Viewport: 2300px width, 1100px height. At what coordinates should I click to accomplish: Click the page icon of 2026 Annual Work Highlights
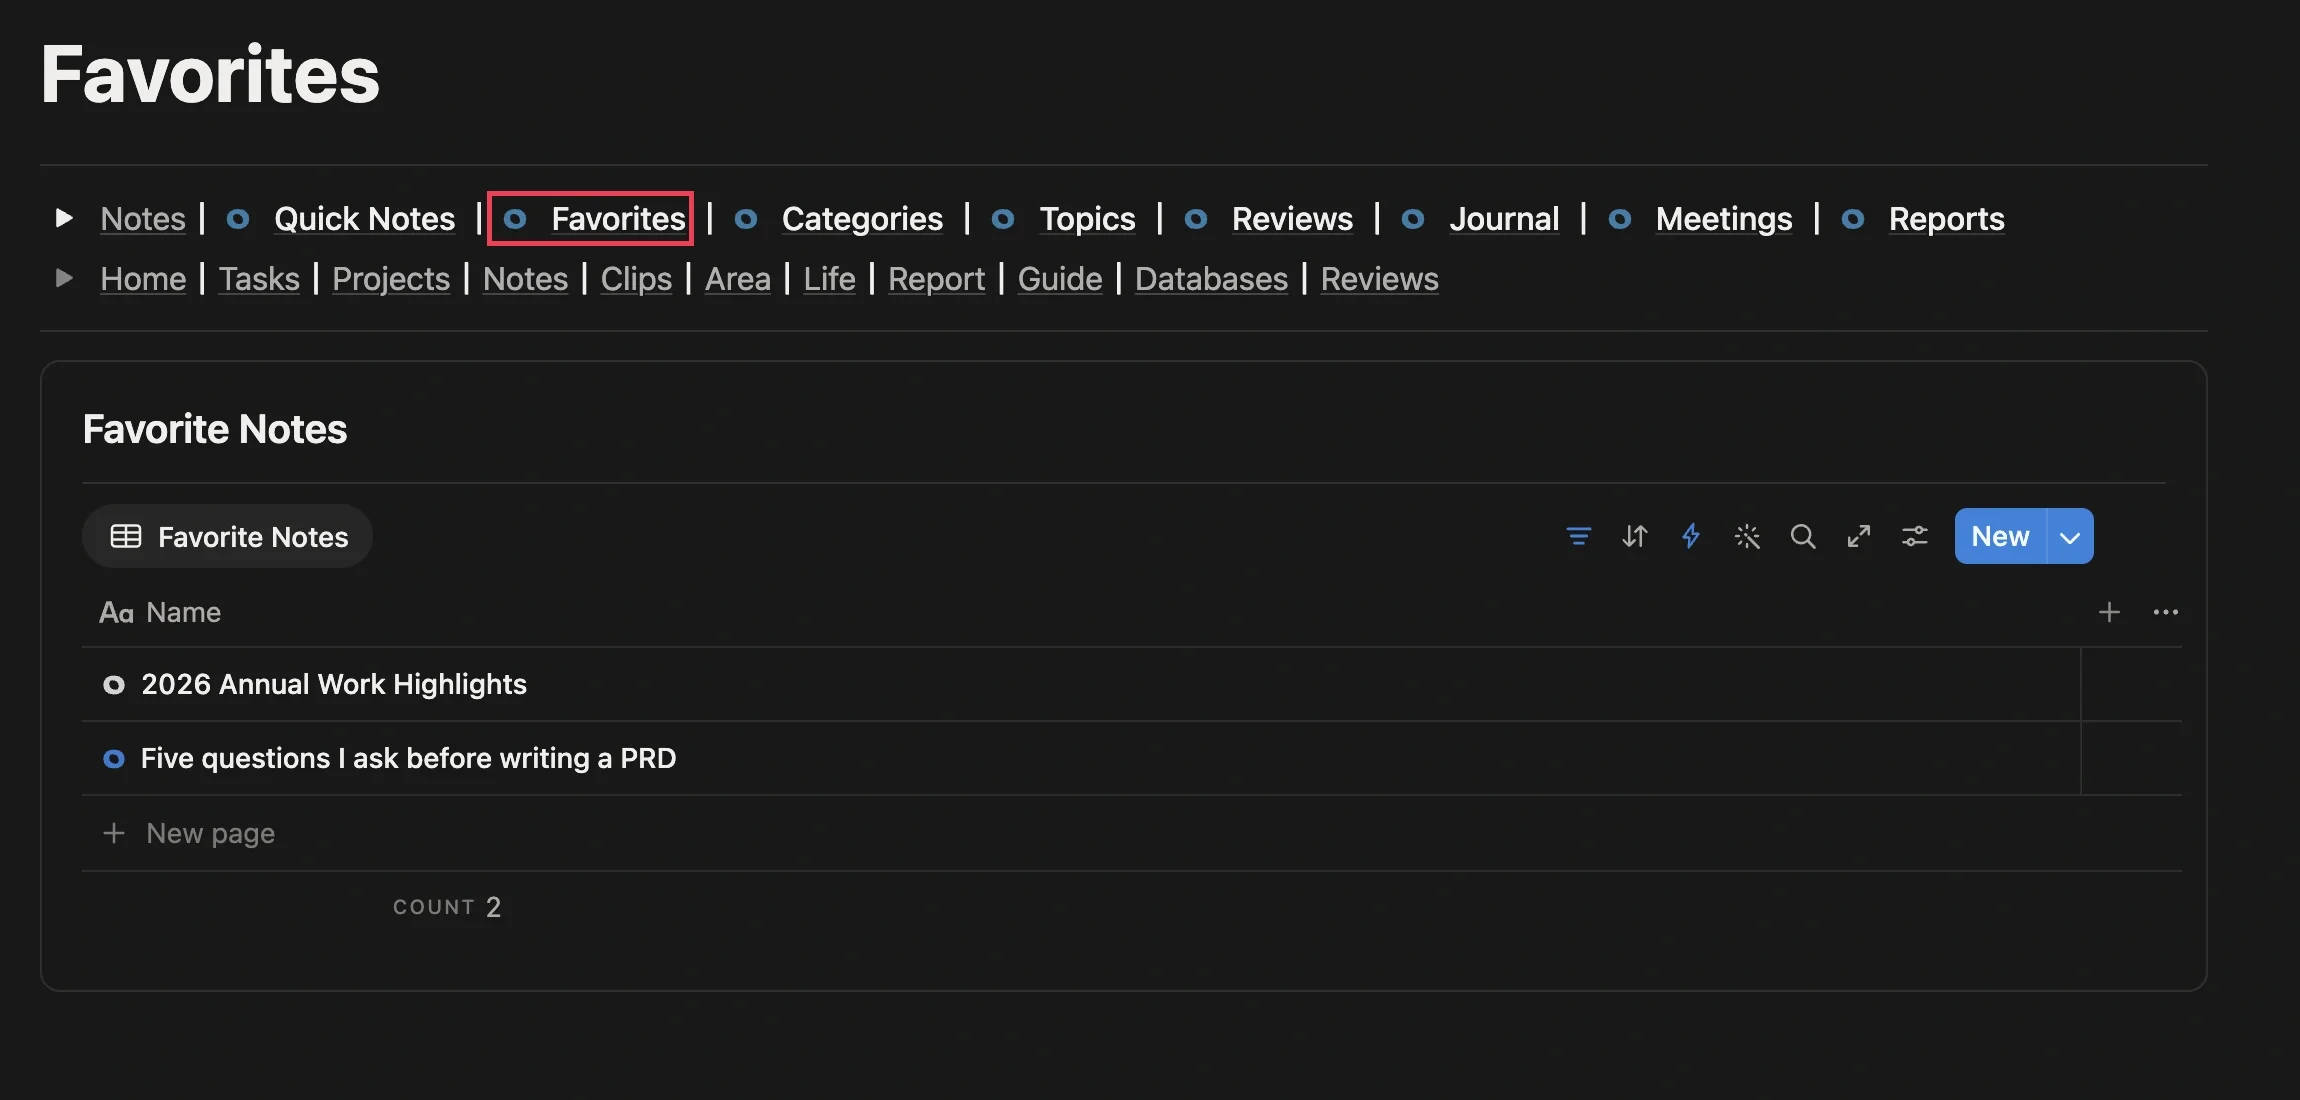[x=114, y=685]
